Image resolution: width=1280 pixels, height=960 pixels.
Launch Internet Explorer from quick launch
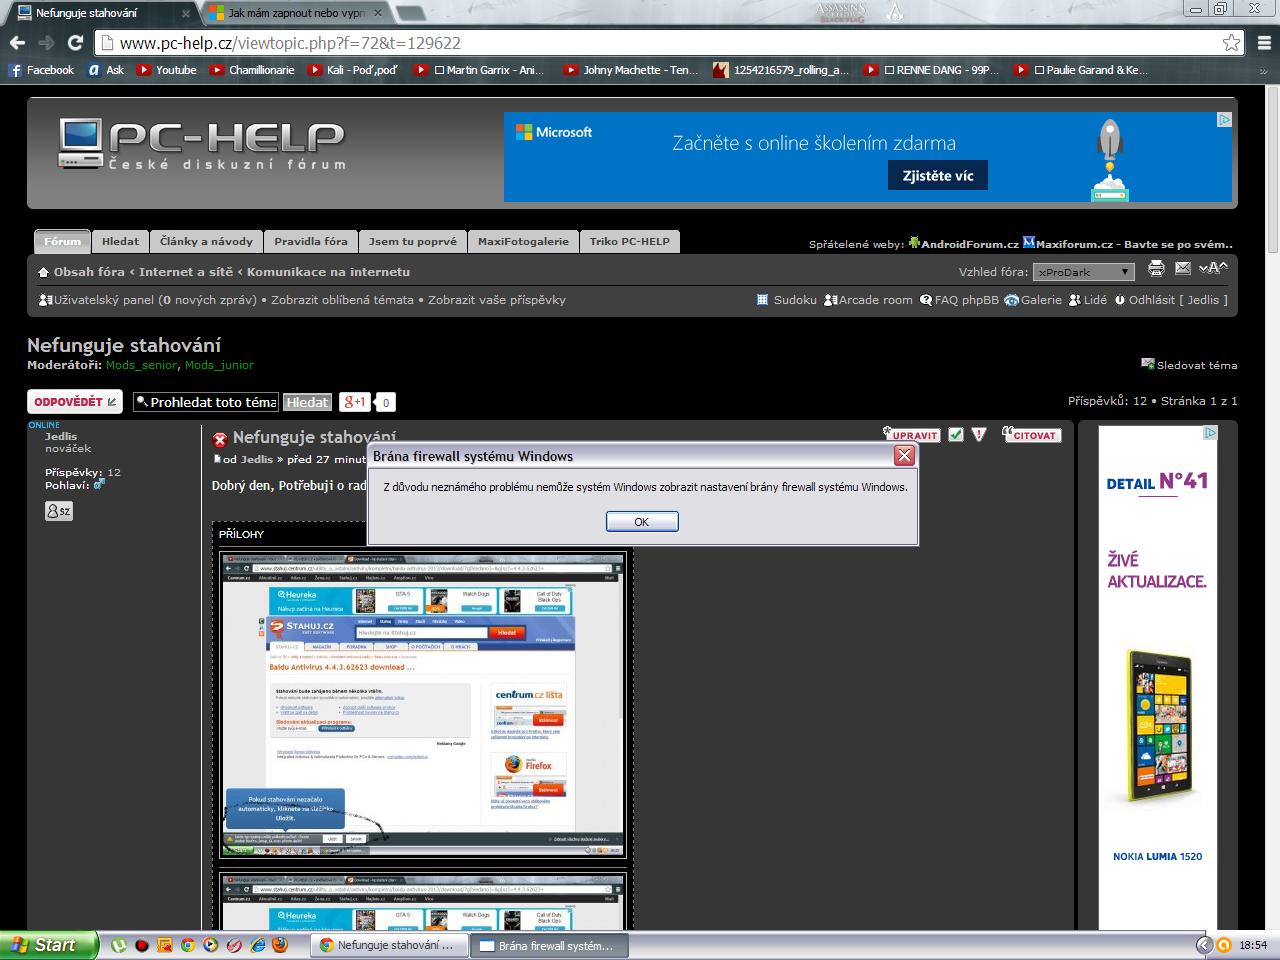[x=257, y=945]
